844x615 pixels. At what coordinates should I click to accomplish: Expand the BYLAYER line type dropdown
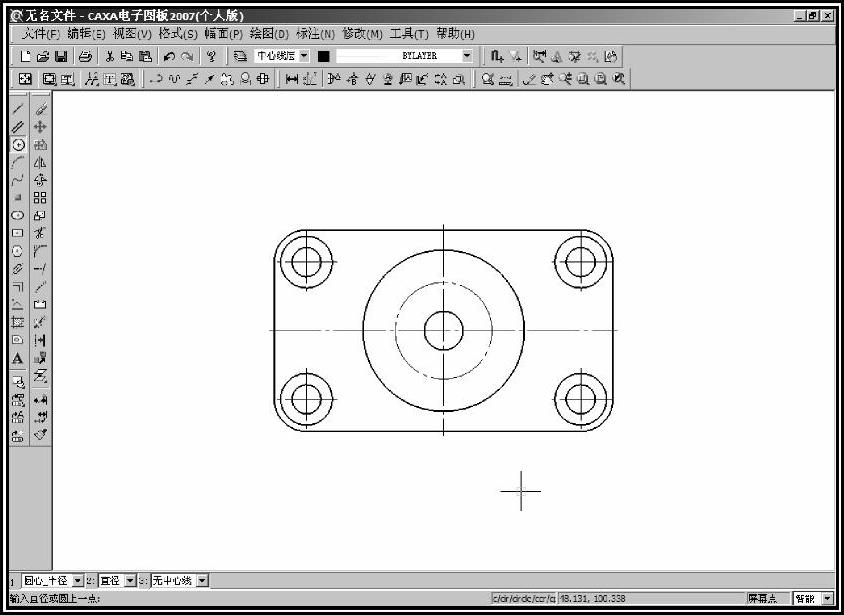[467, 55]
